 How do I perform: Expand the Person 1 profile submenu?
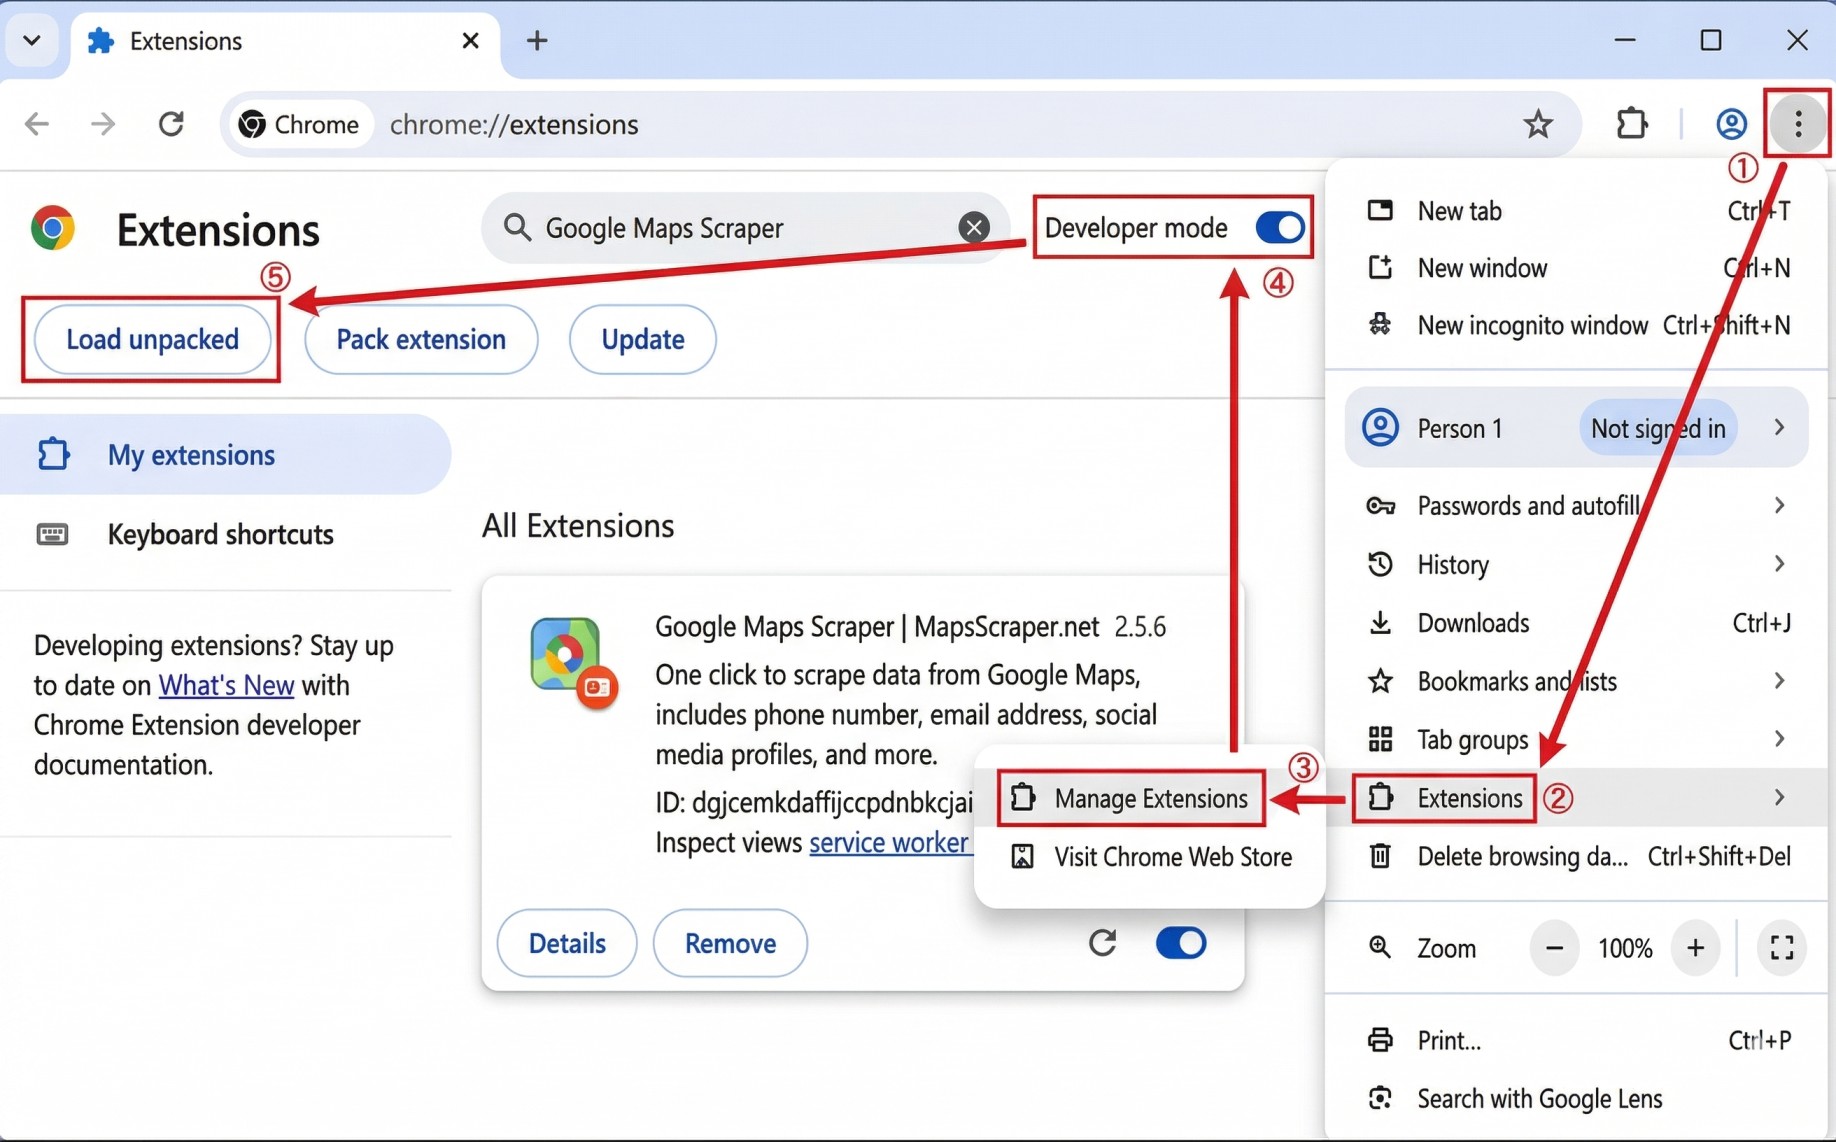[x=1778, y=428]
